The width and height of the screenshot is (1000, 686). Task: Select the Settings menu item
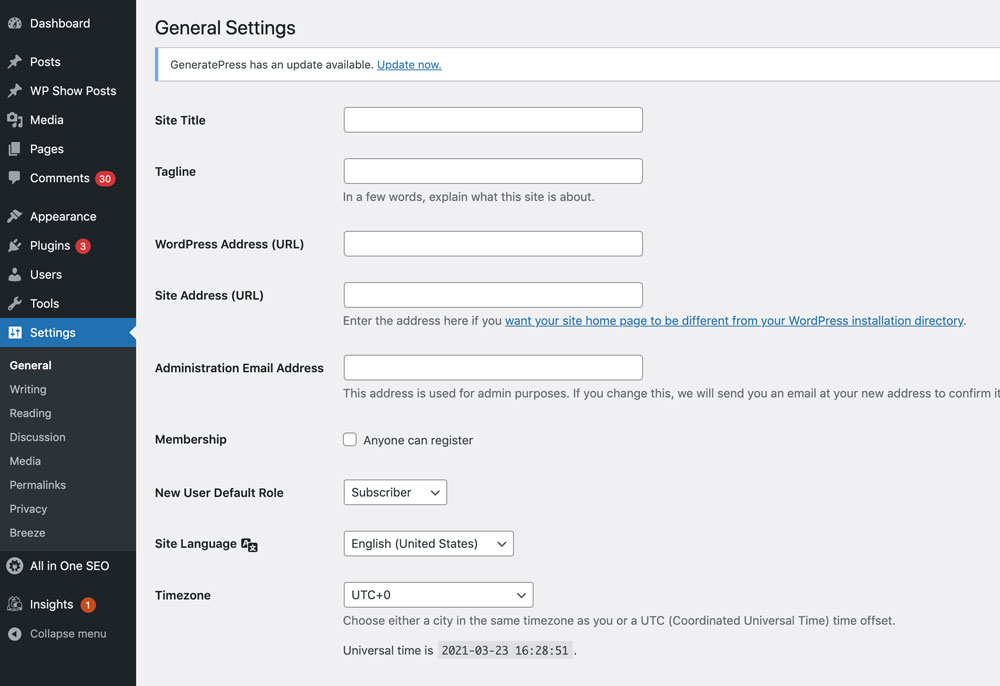pos(68,333)
